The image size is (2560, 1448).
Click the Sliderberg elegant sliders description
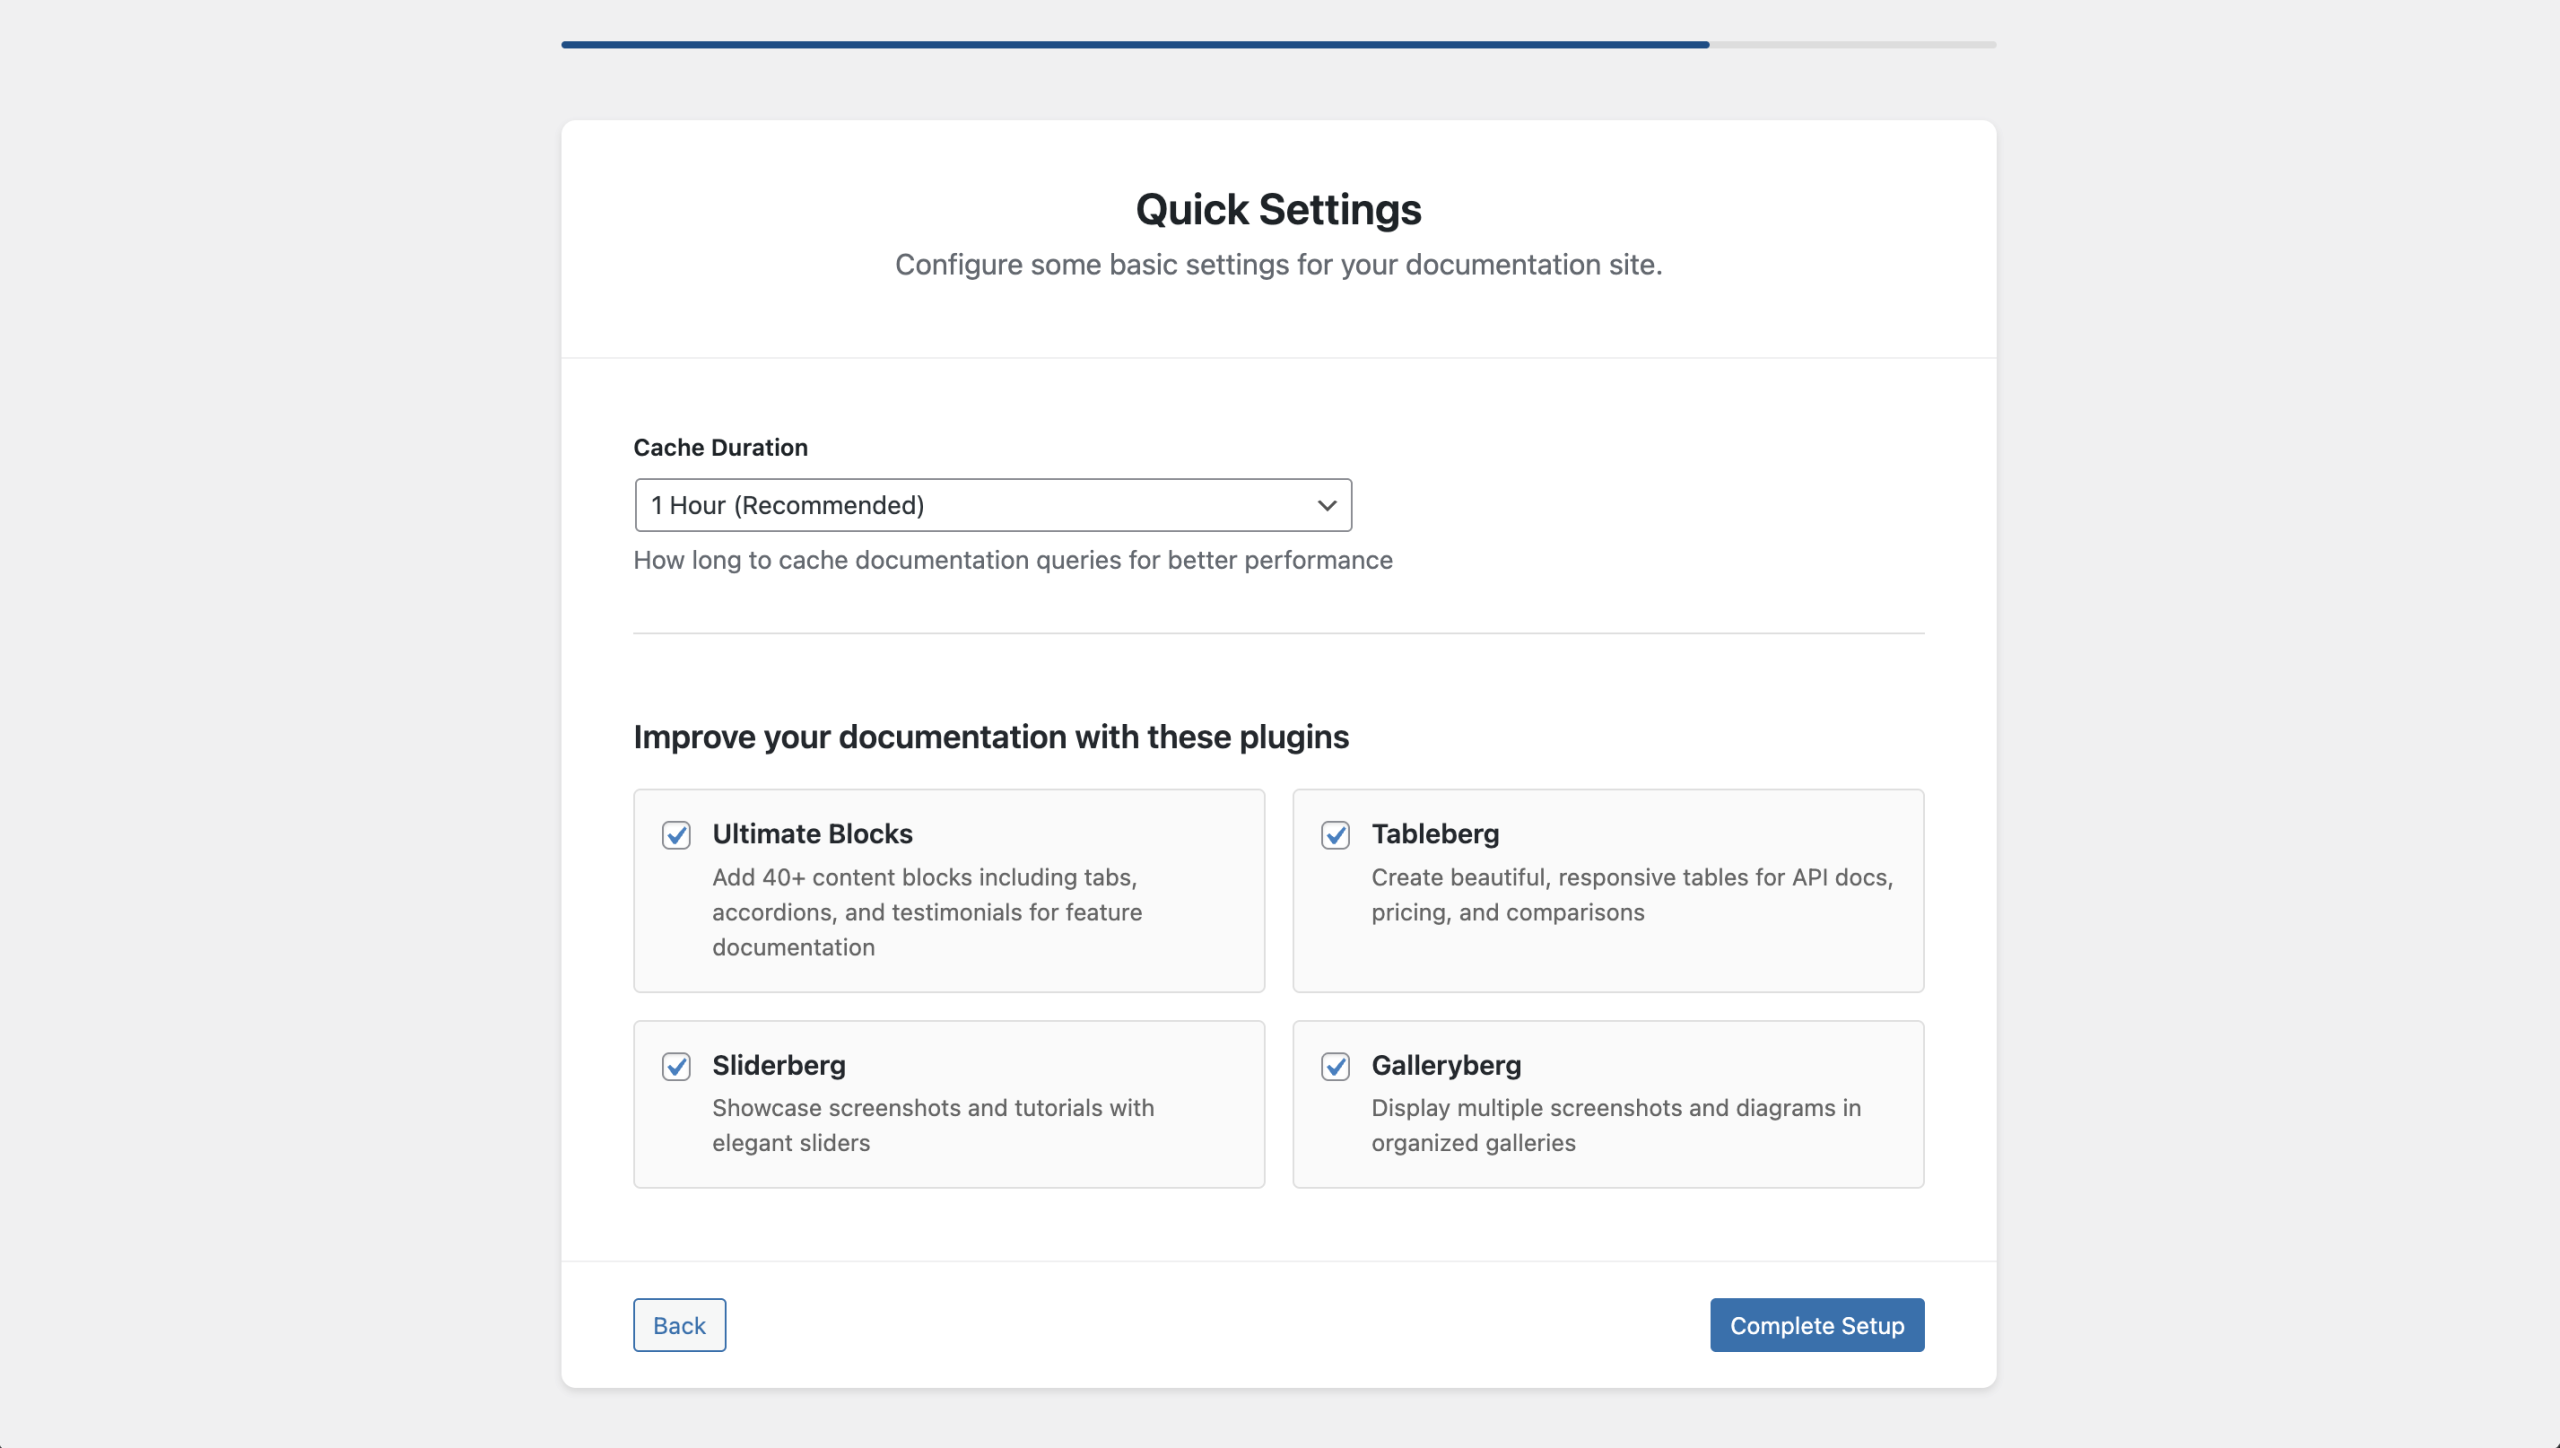[932, 1125]
